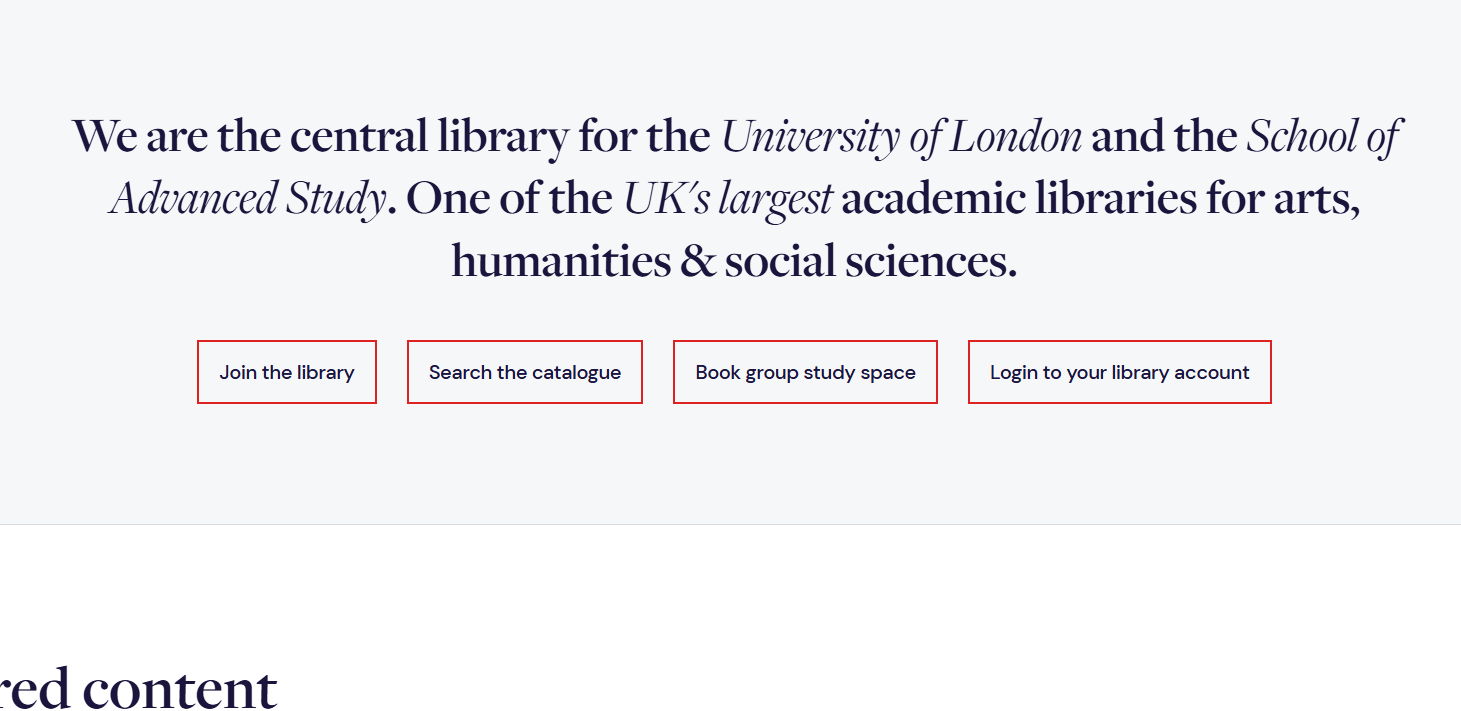Click the partially visible content heading
The image size is (1461, 711).
coord(138,689)
